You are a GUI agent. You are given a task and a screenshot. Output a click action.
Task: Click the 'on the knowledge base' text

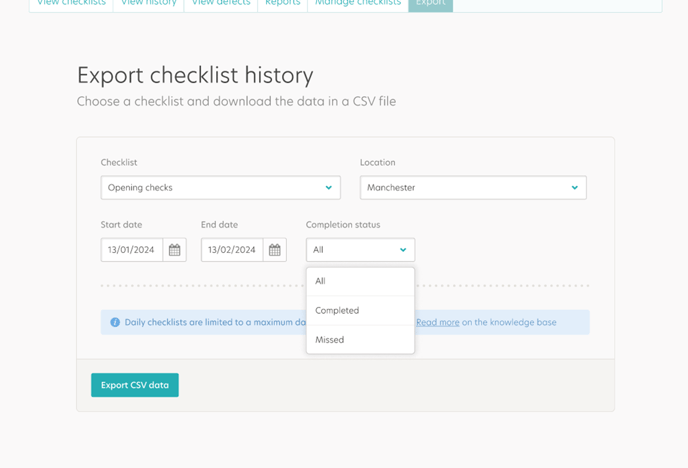pos(509,322)
